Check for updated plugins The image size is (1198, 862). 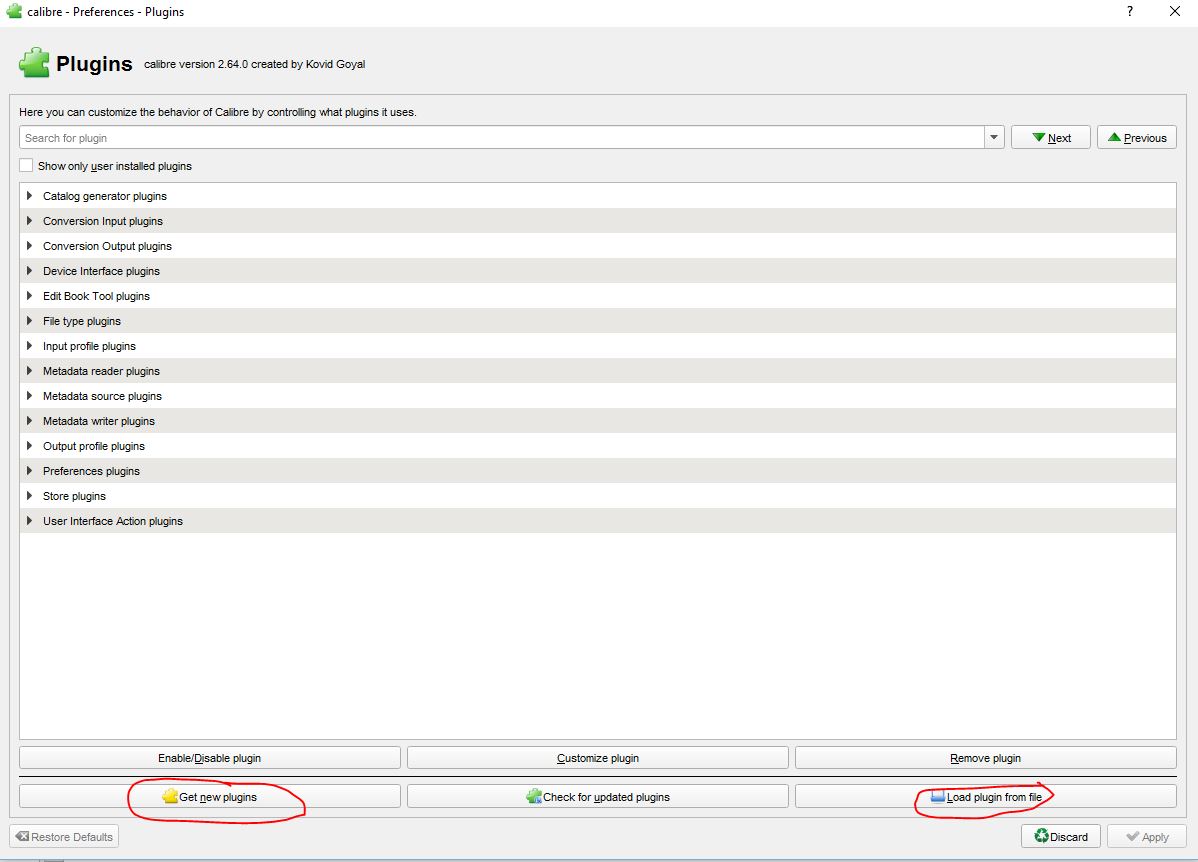point(597,796)
